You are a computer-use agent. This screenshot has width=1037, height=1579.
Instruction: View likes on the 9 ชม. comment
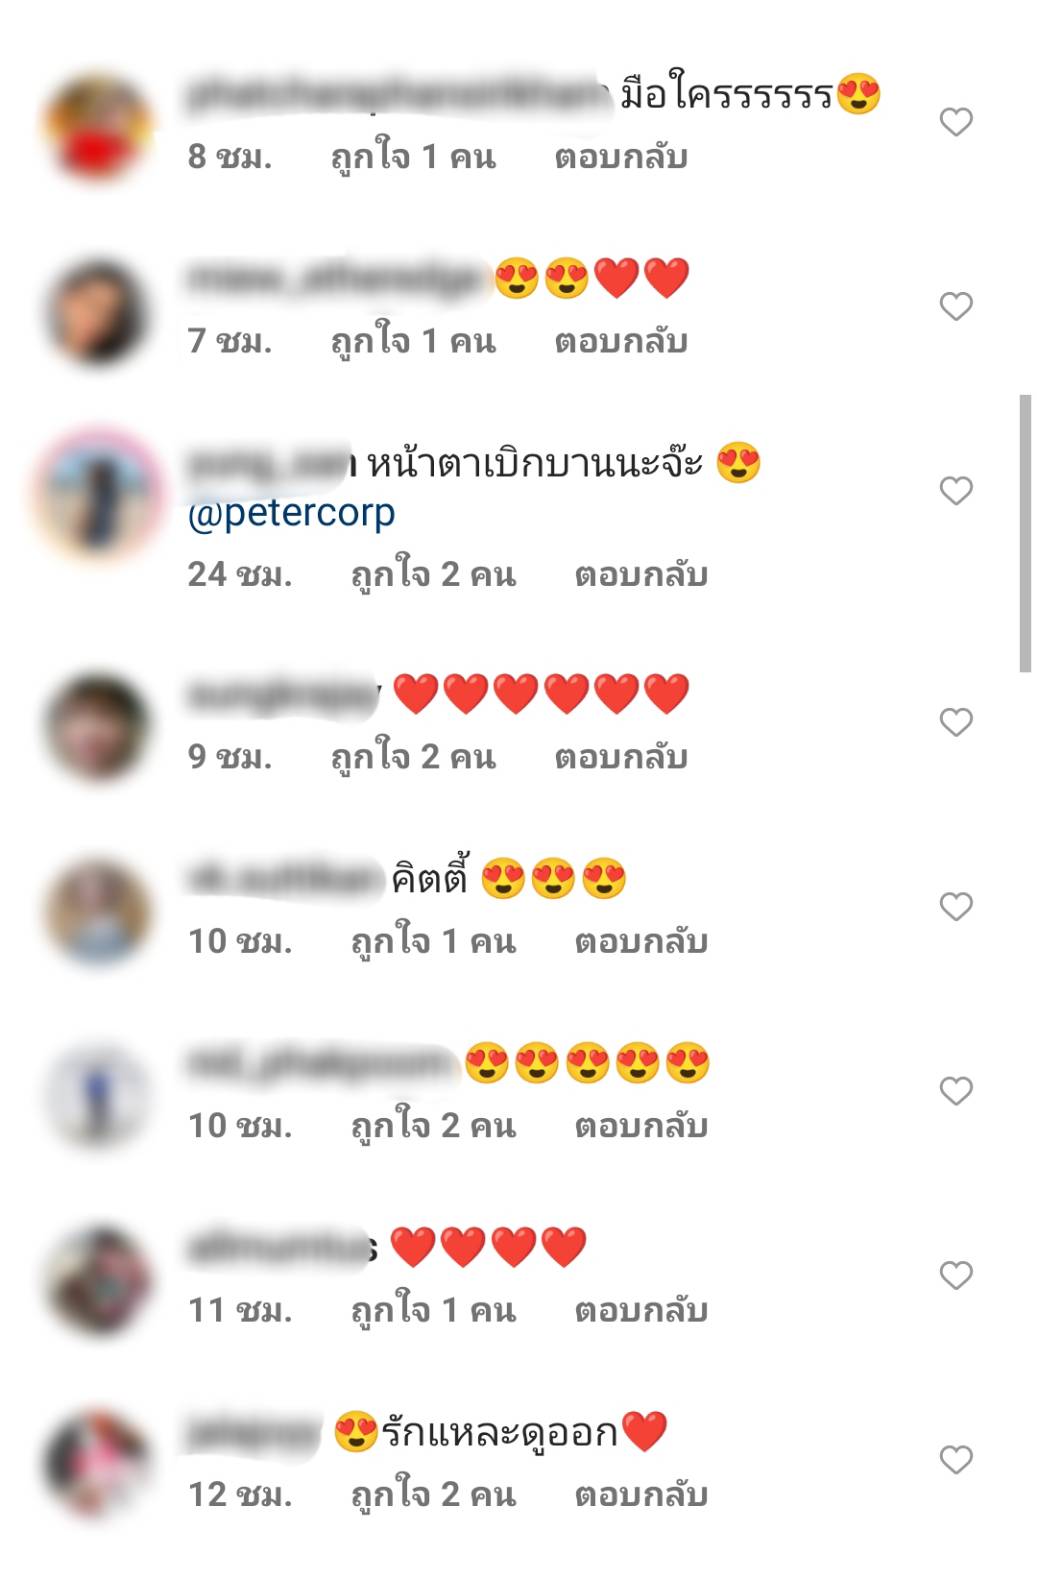[x=413, y=758]
